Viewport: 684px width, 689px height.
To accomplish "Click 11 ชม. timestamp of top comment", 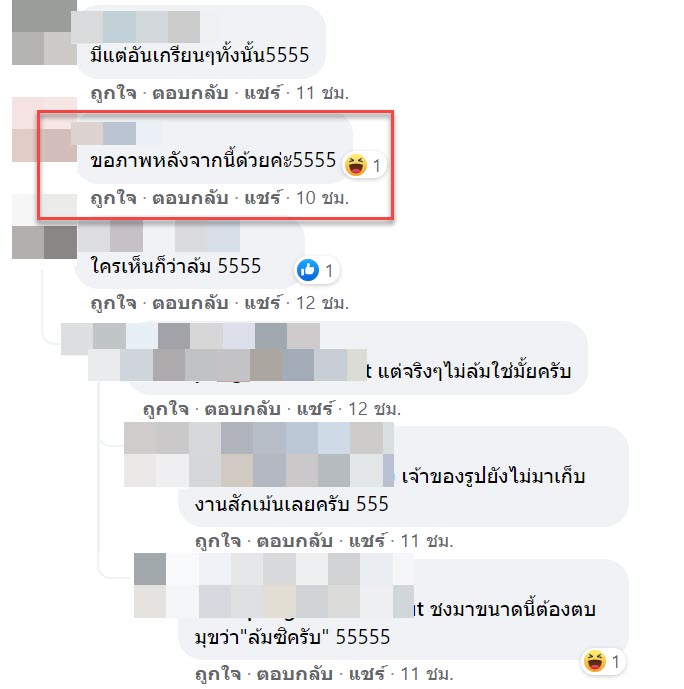I will (322, 93).
